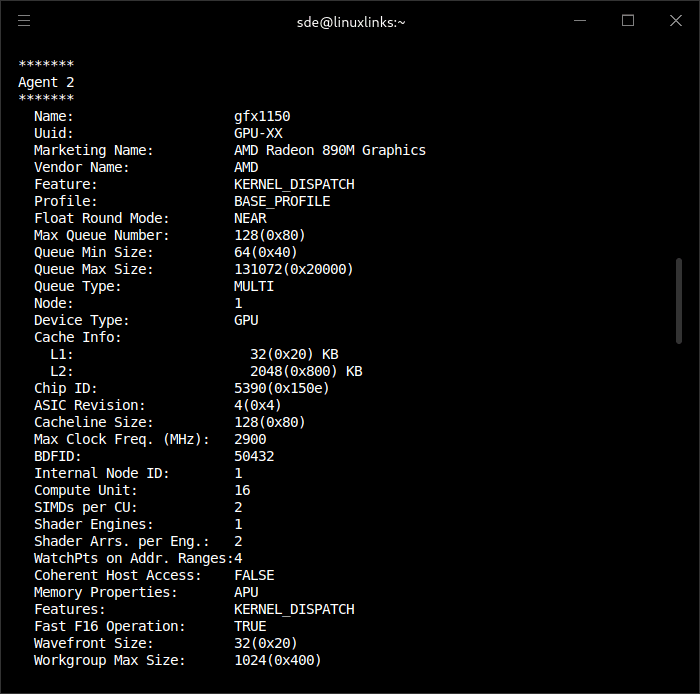Screen dimensions: 700x694
Task: Click the window title sde@linuxlinks:~
Action: tap(351, 22)
